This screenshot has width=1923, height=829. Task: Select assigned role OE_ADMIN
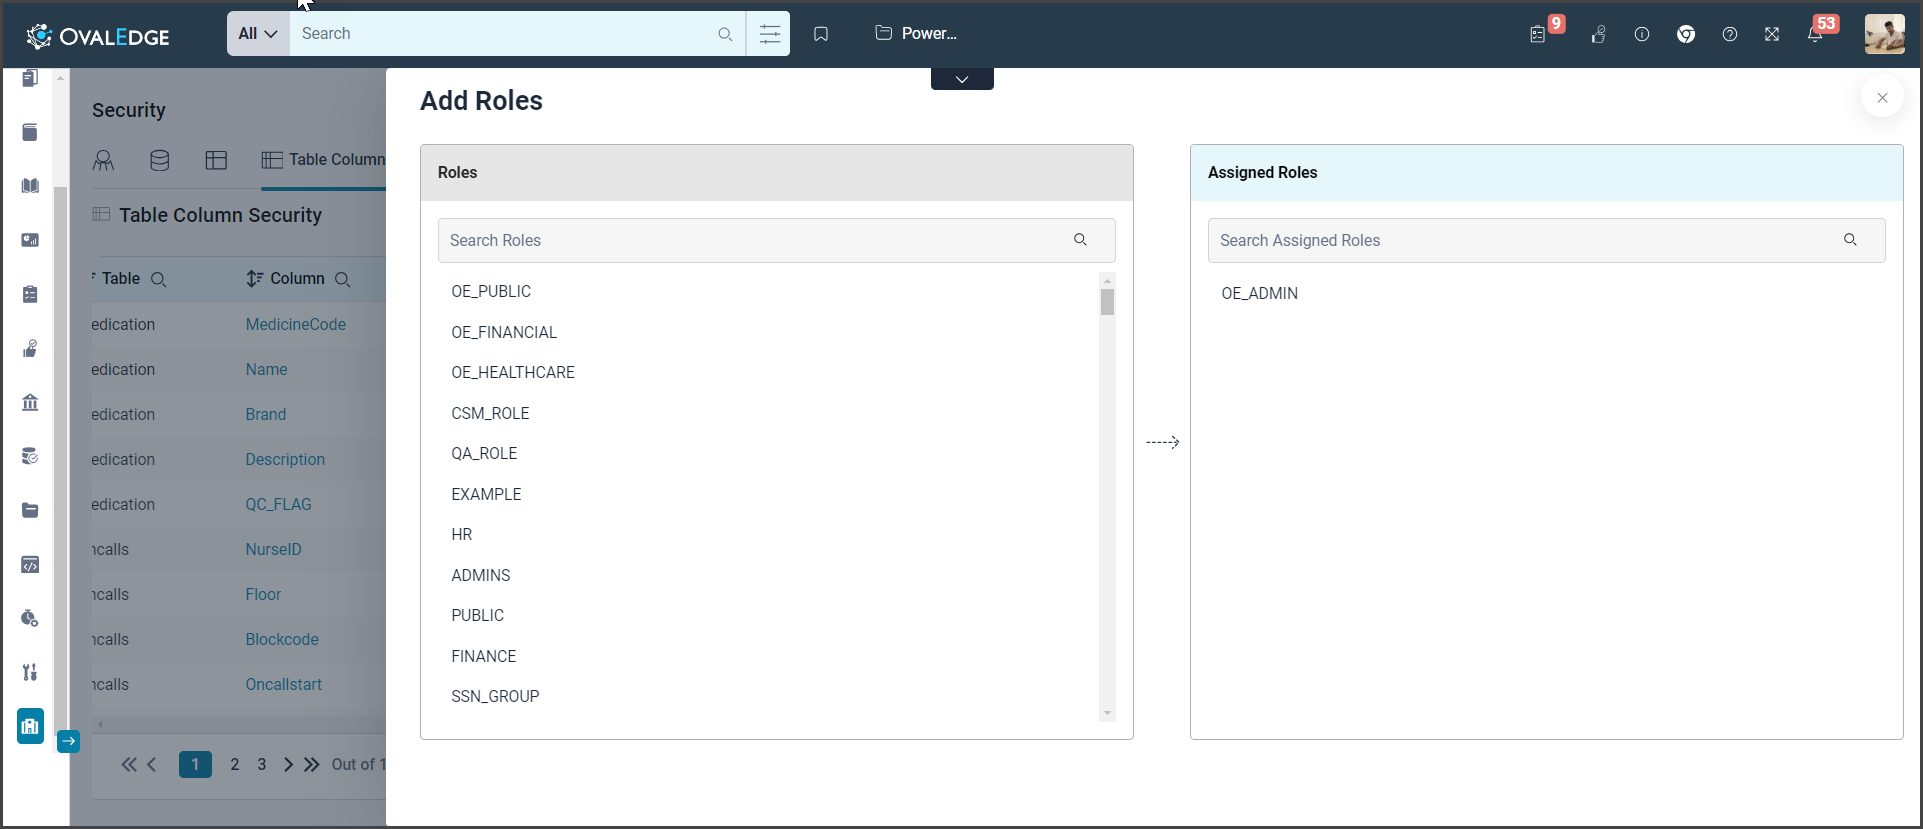click(1260, 293)
